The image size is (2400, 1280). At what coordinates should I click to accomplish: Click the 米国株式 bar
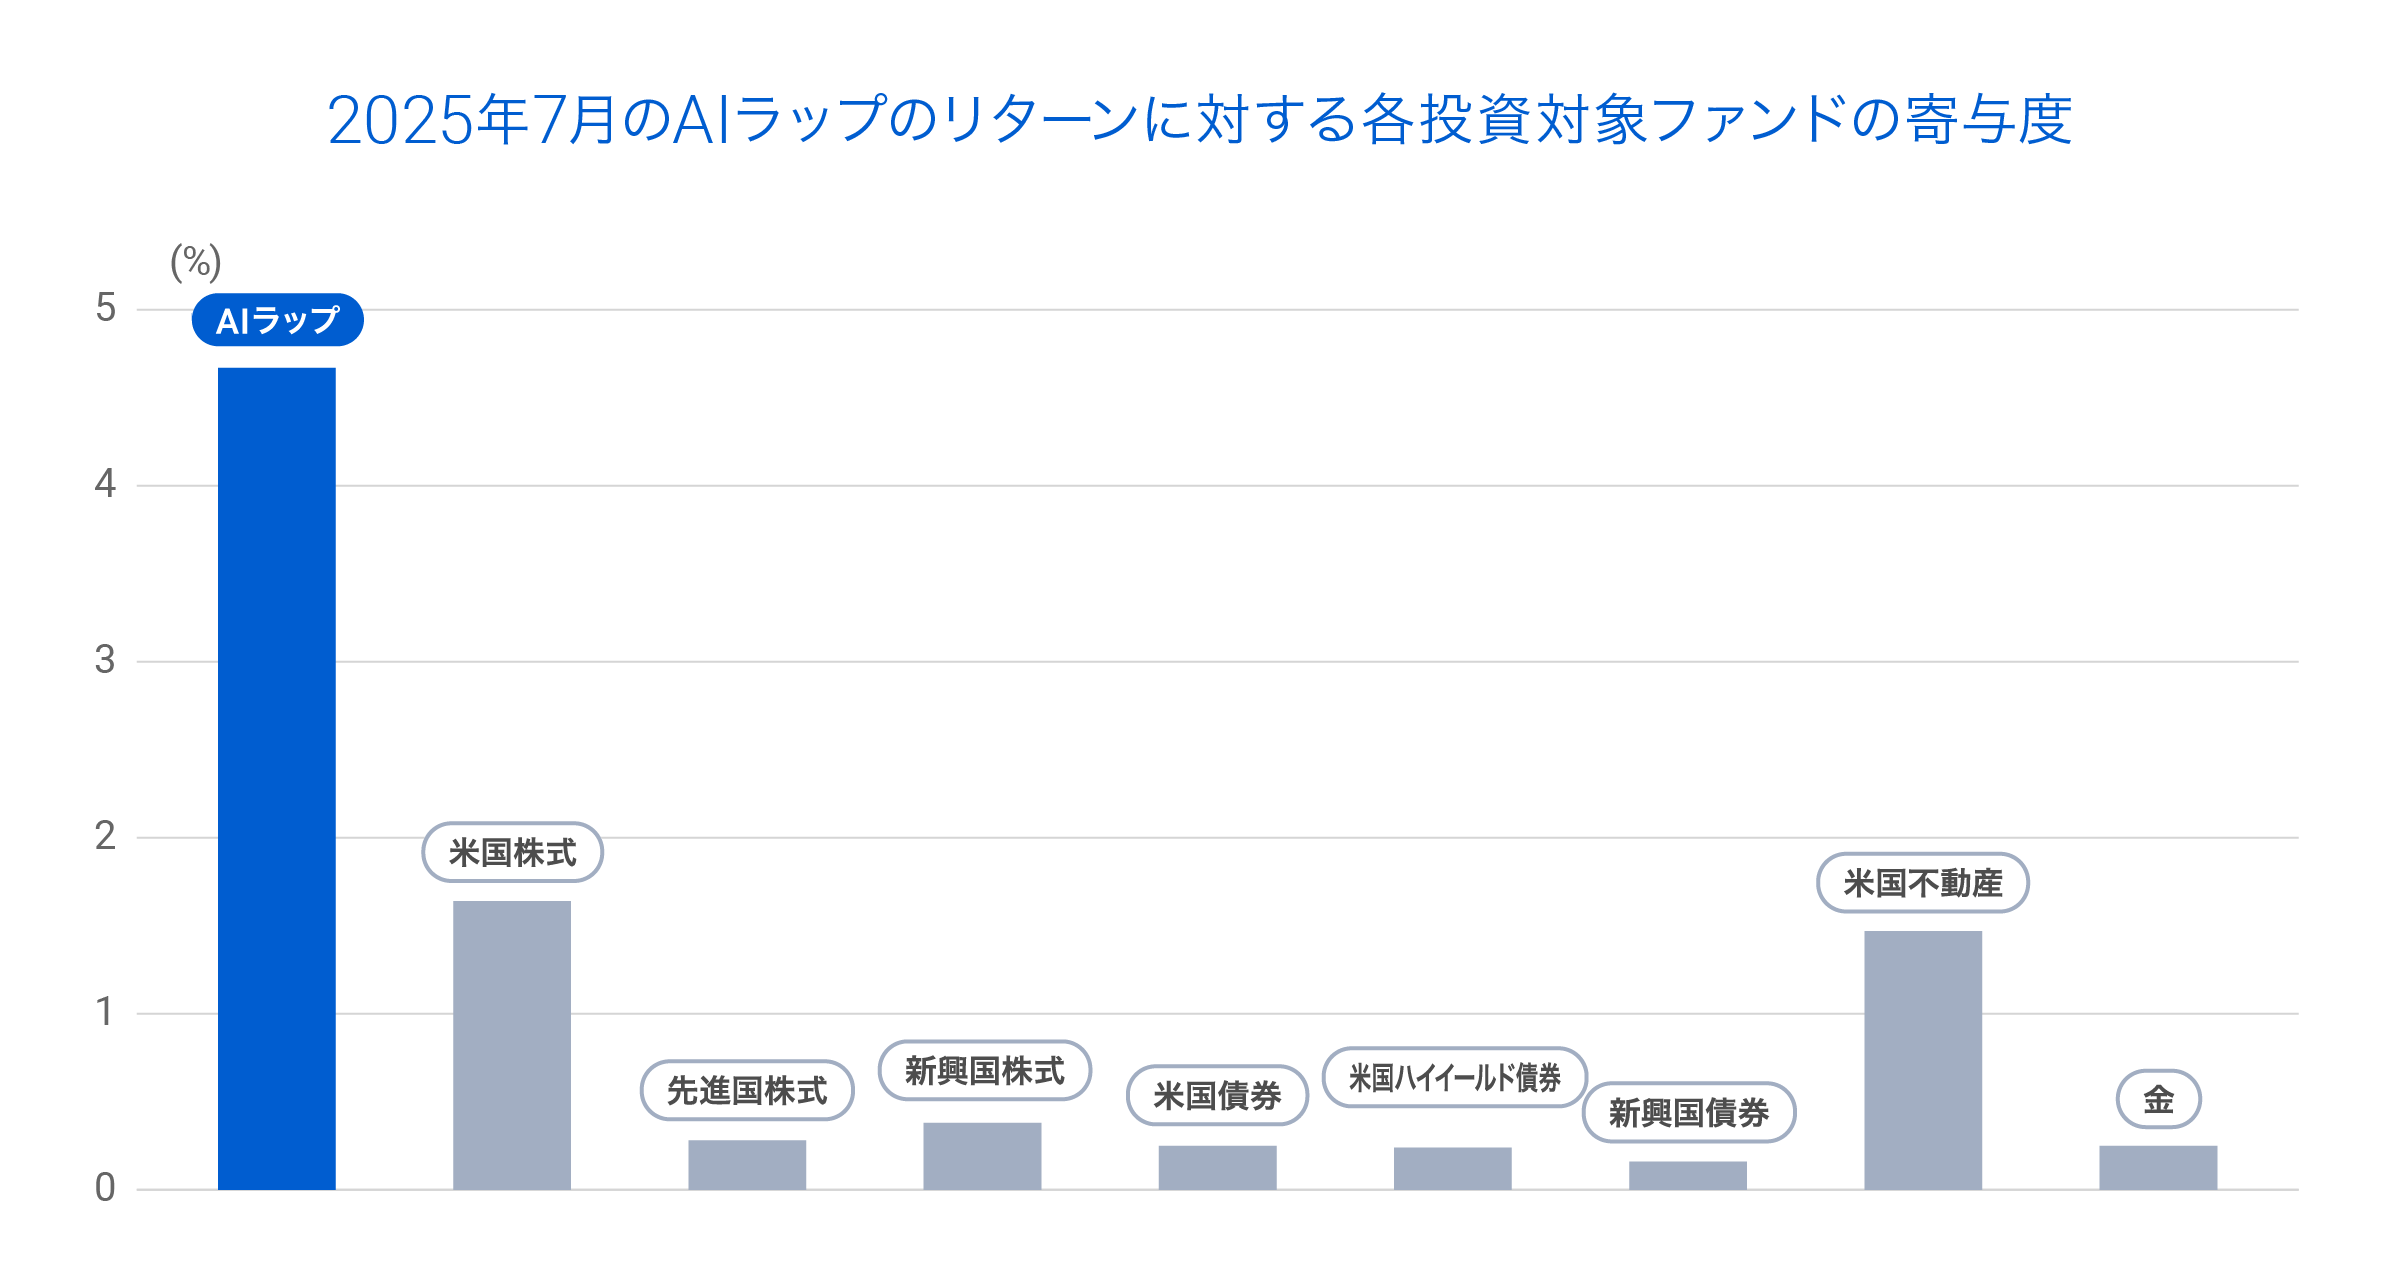point(512,1045)
